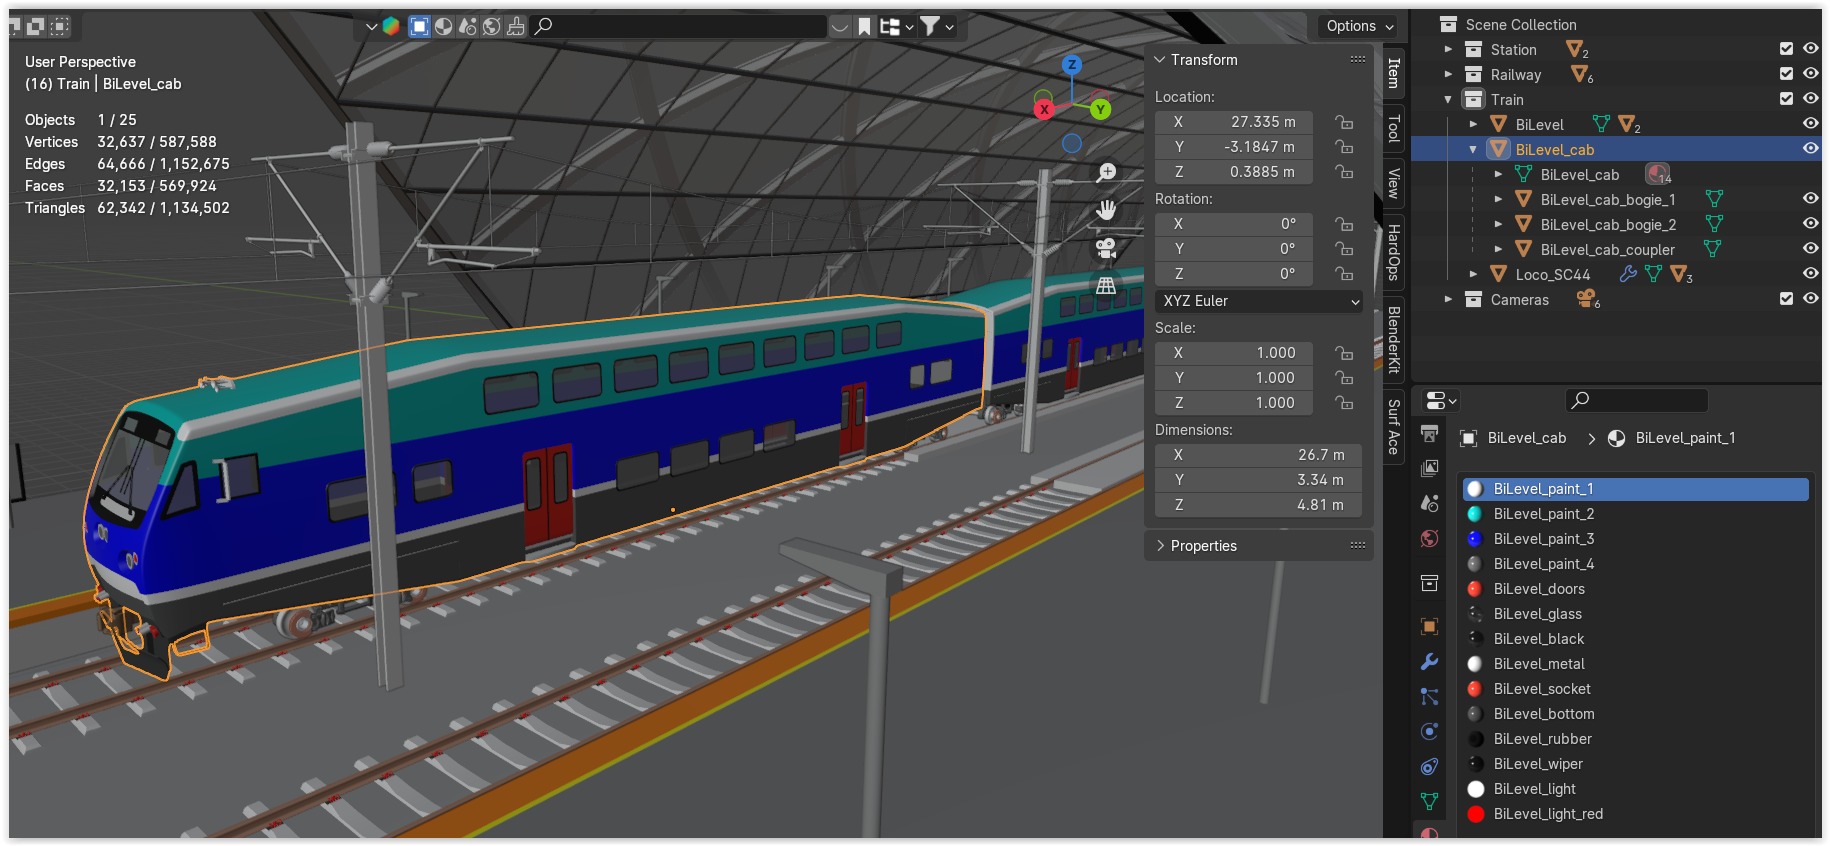The width and height of the screenshot is (1830, 846).
Task: Switch to the Item sidebar tab
Action: pyautogui.click(x=1394, y=73)
